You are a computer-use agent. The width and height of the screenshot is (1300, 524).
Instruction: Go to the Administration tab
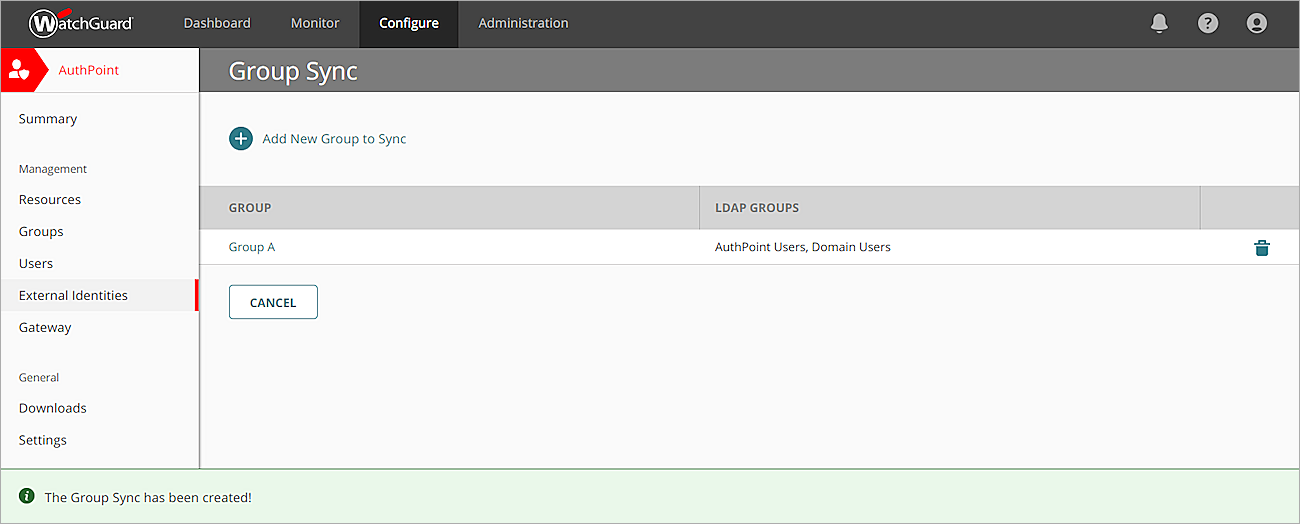pyautogui.click(x=523, y=23)
